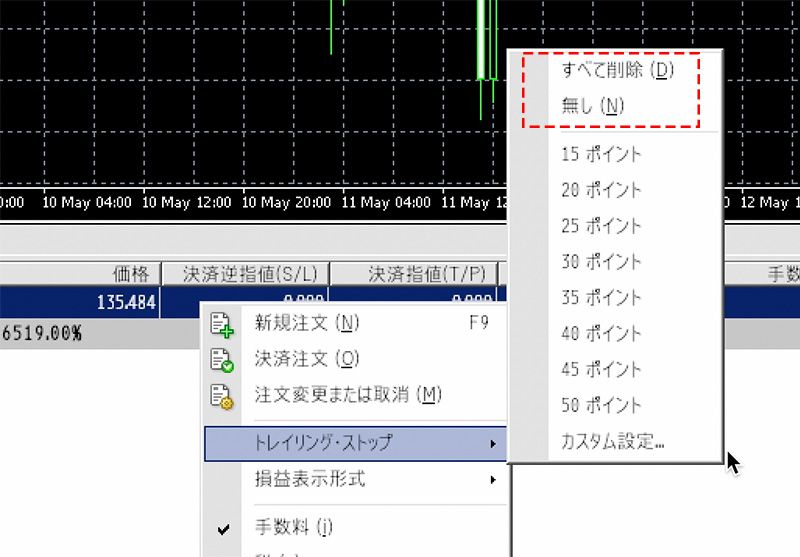This screenshot has width=800, height=557.
Task: Set trailing stop to 50 ポイント
Action: coord(601,406)
